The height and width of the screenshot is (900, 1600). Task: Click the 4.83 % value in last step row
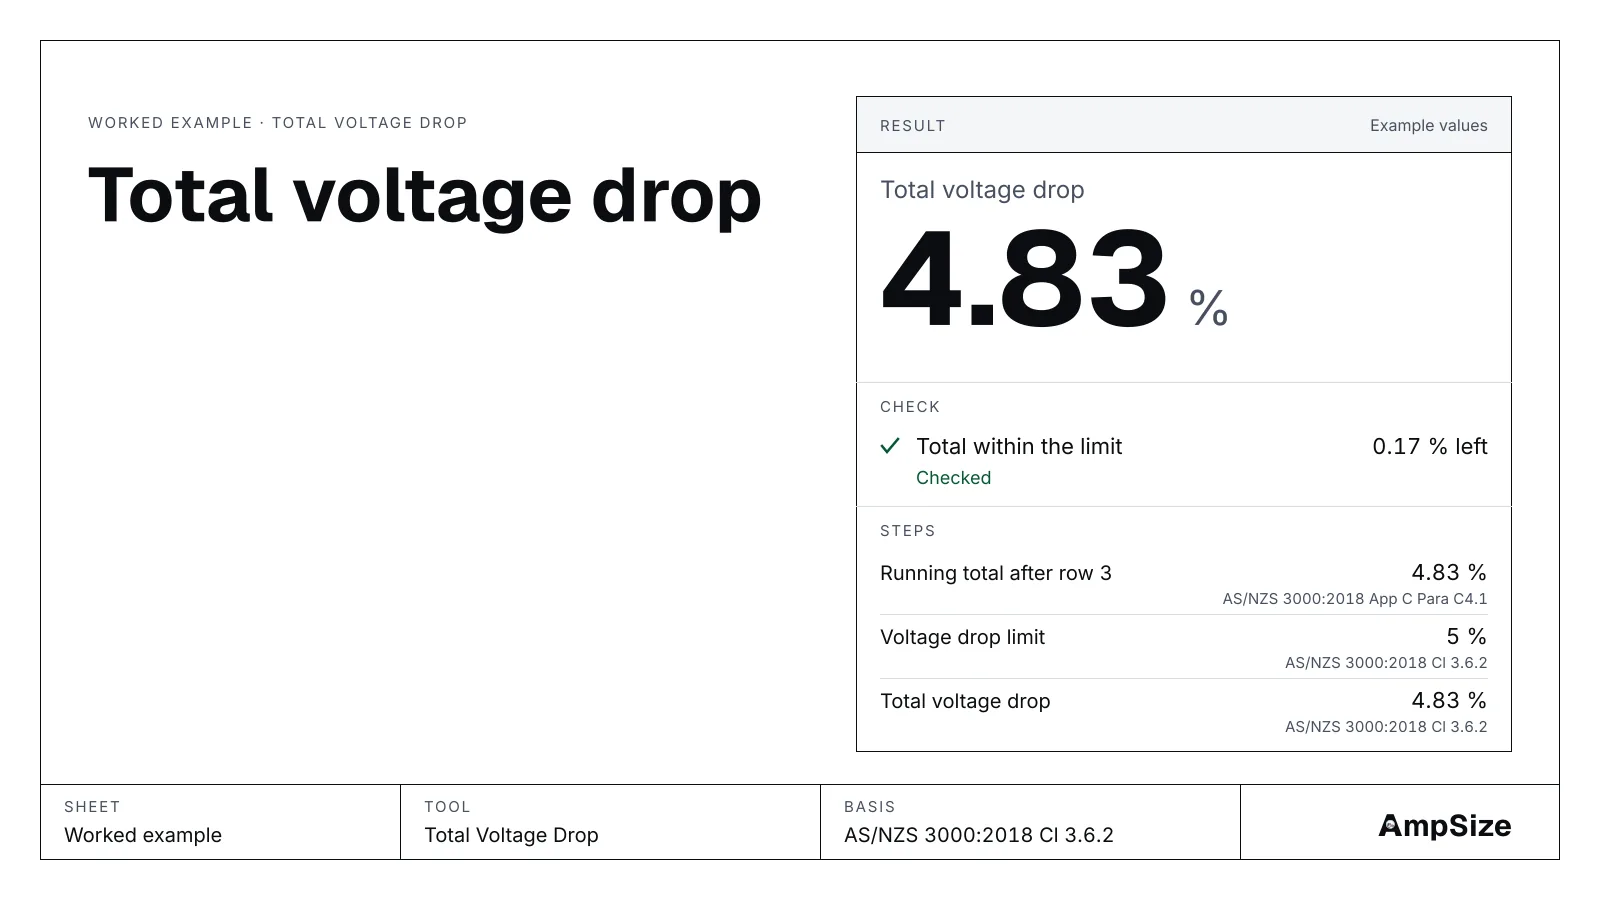1449,701
